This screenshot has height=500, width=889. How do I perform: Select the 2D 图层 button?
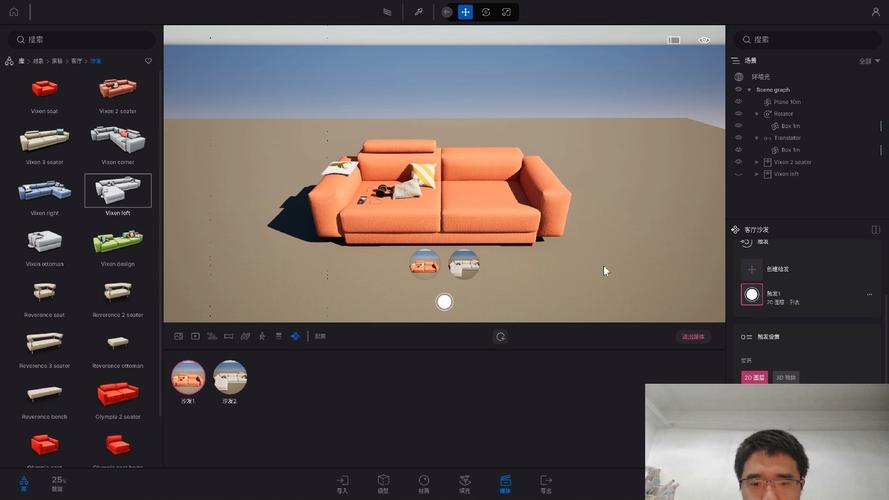tap(754, 378)
